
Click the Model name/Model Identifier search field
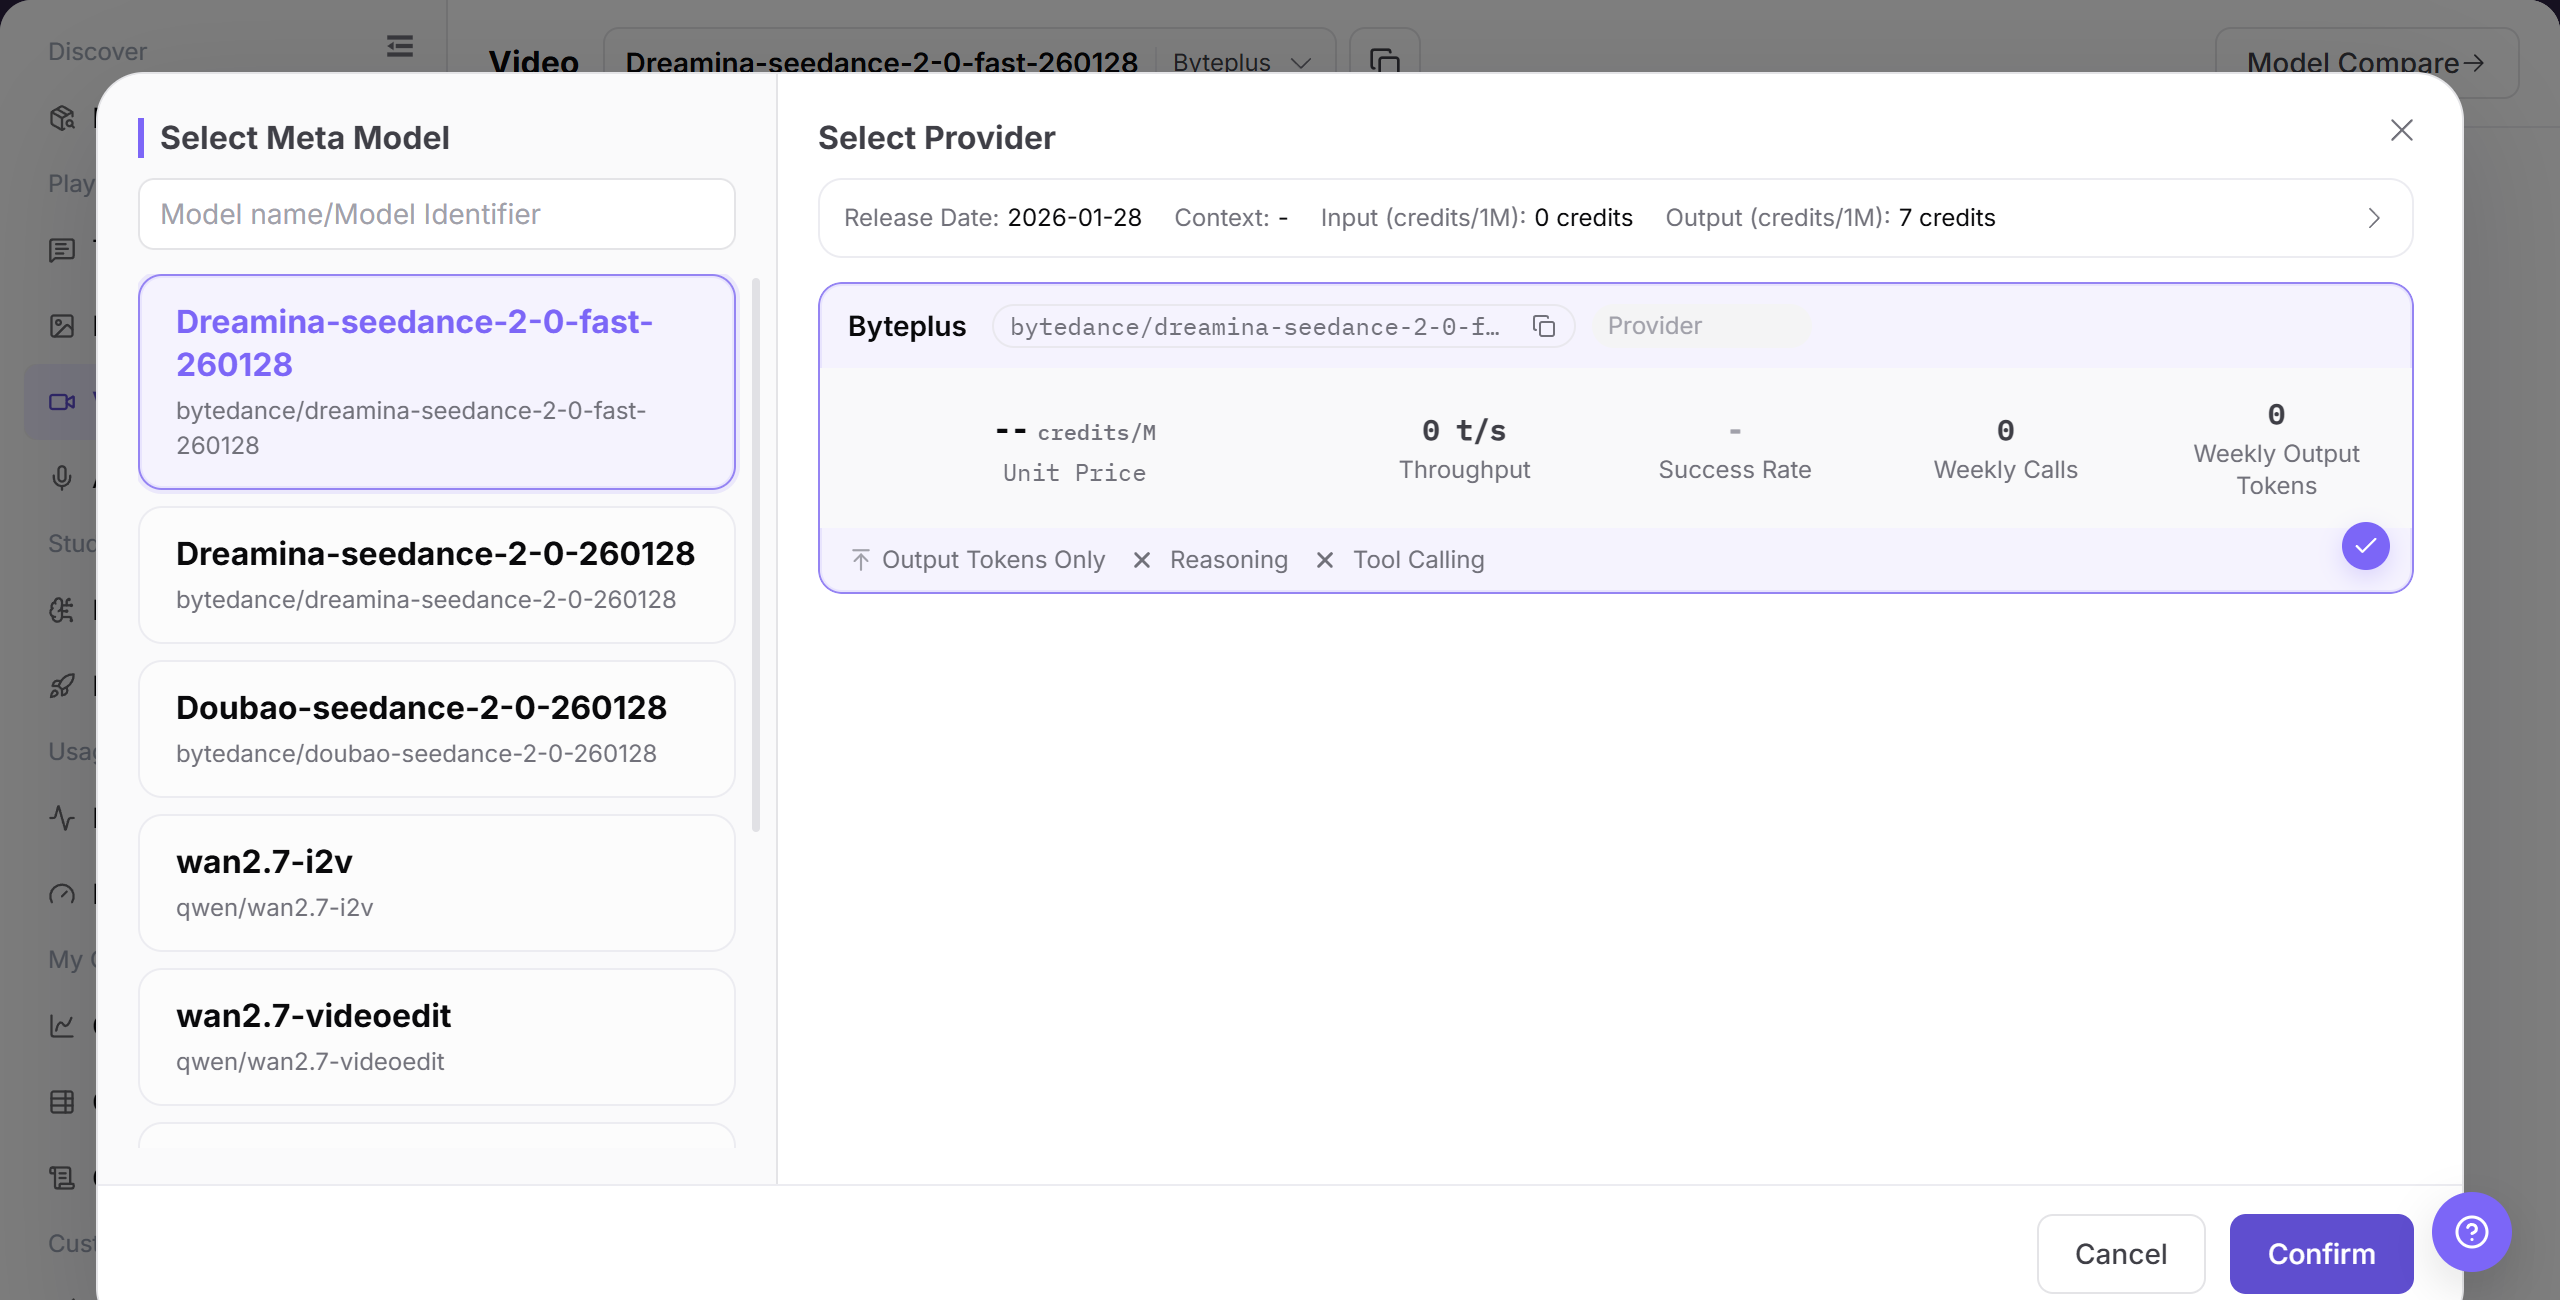(437, 214)
